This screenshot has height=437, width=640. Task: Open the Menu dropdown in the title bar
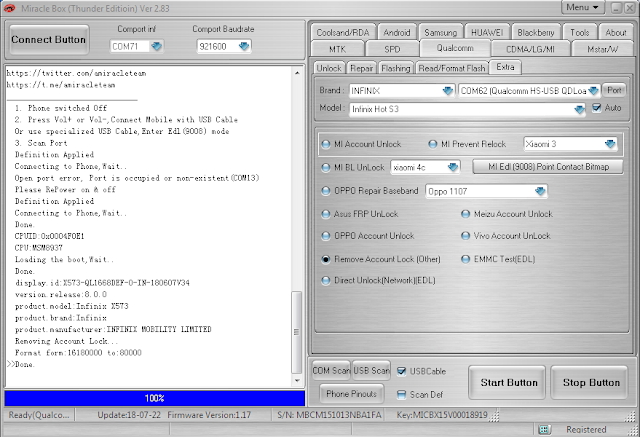(x=582, y=7)
